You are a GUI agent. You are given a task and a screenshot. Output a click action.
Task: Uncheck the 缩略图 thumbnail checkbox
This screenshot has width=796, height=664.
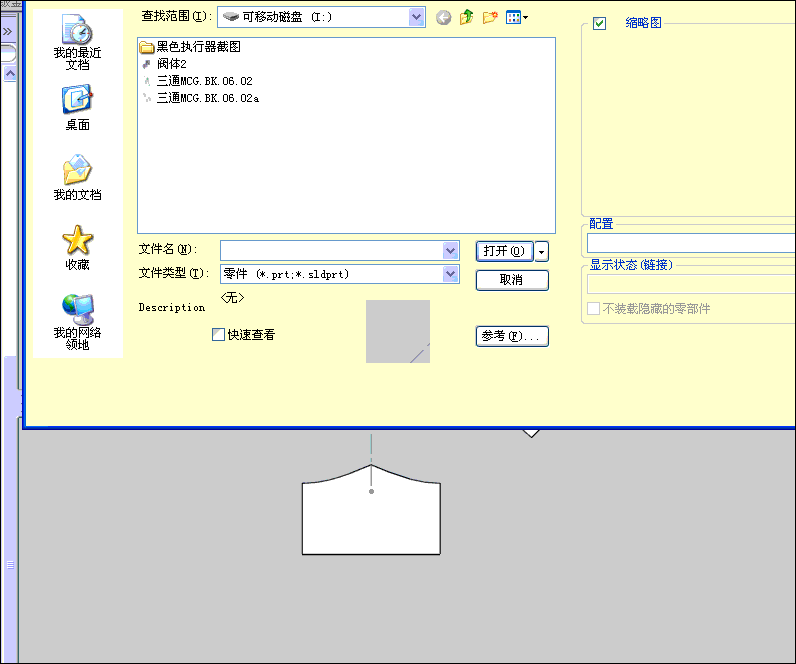tap(599, 23)
